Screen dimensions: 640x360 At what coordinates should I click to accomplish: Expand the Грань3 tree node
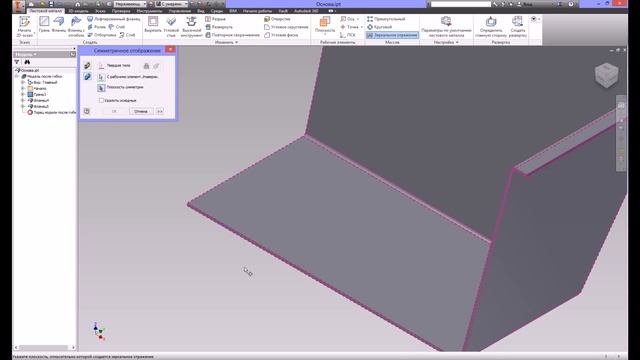pos(23,94)
